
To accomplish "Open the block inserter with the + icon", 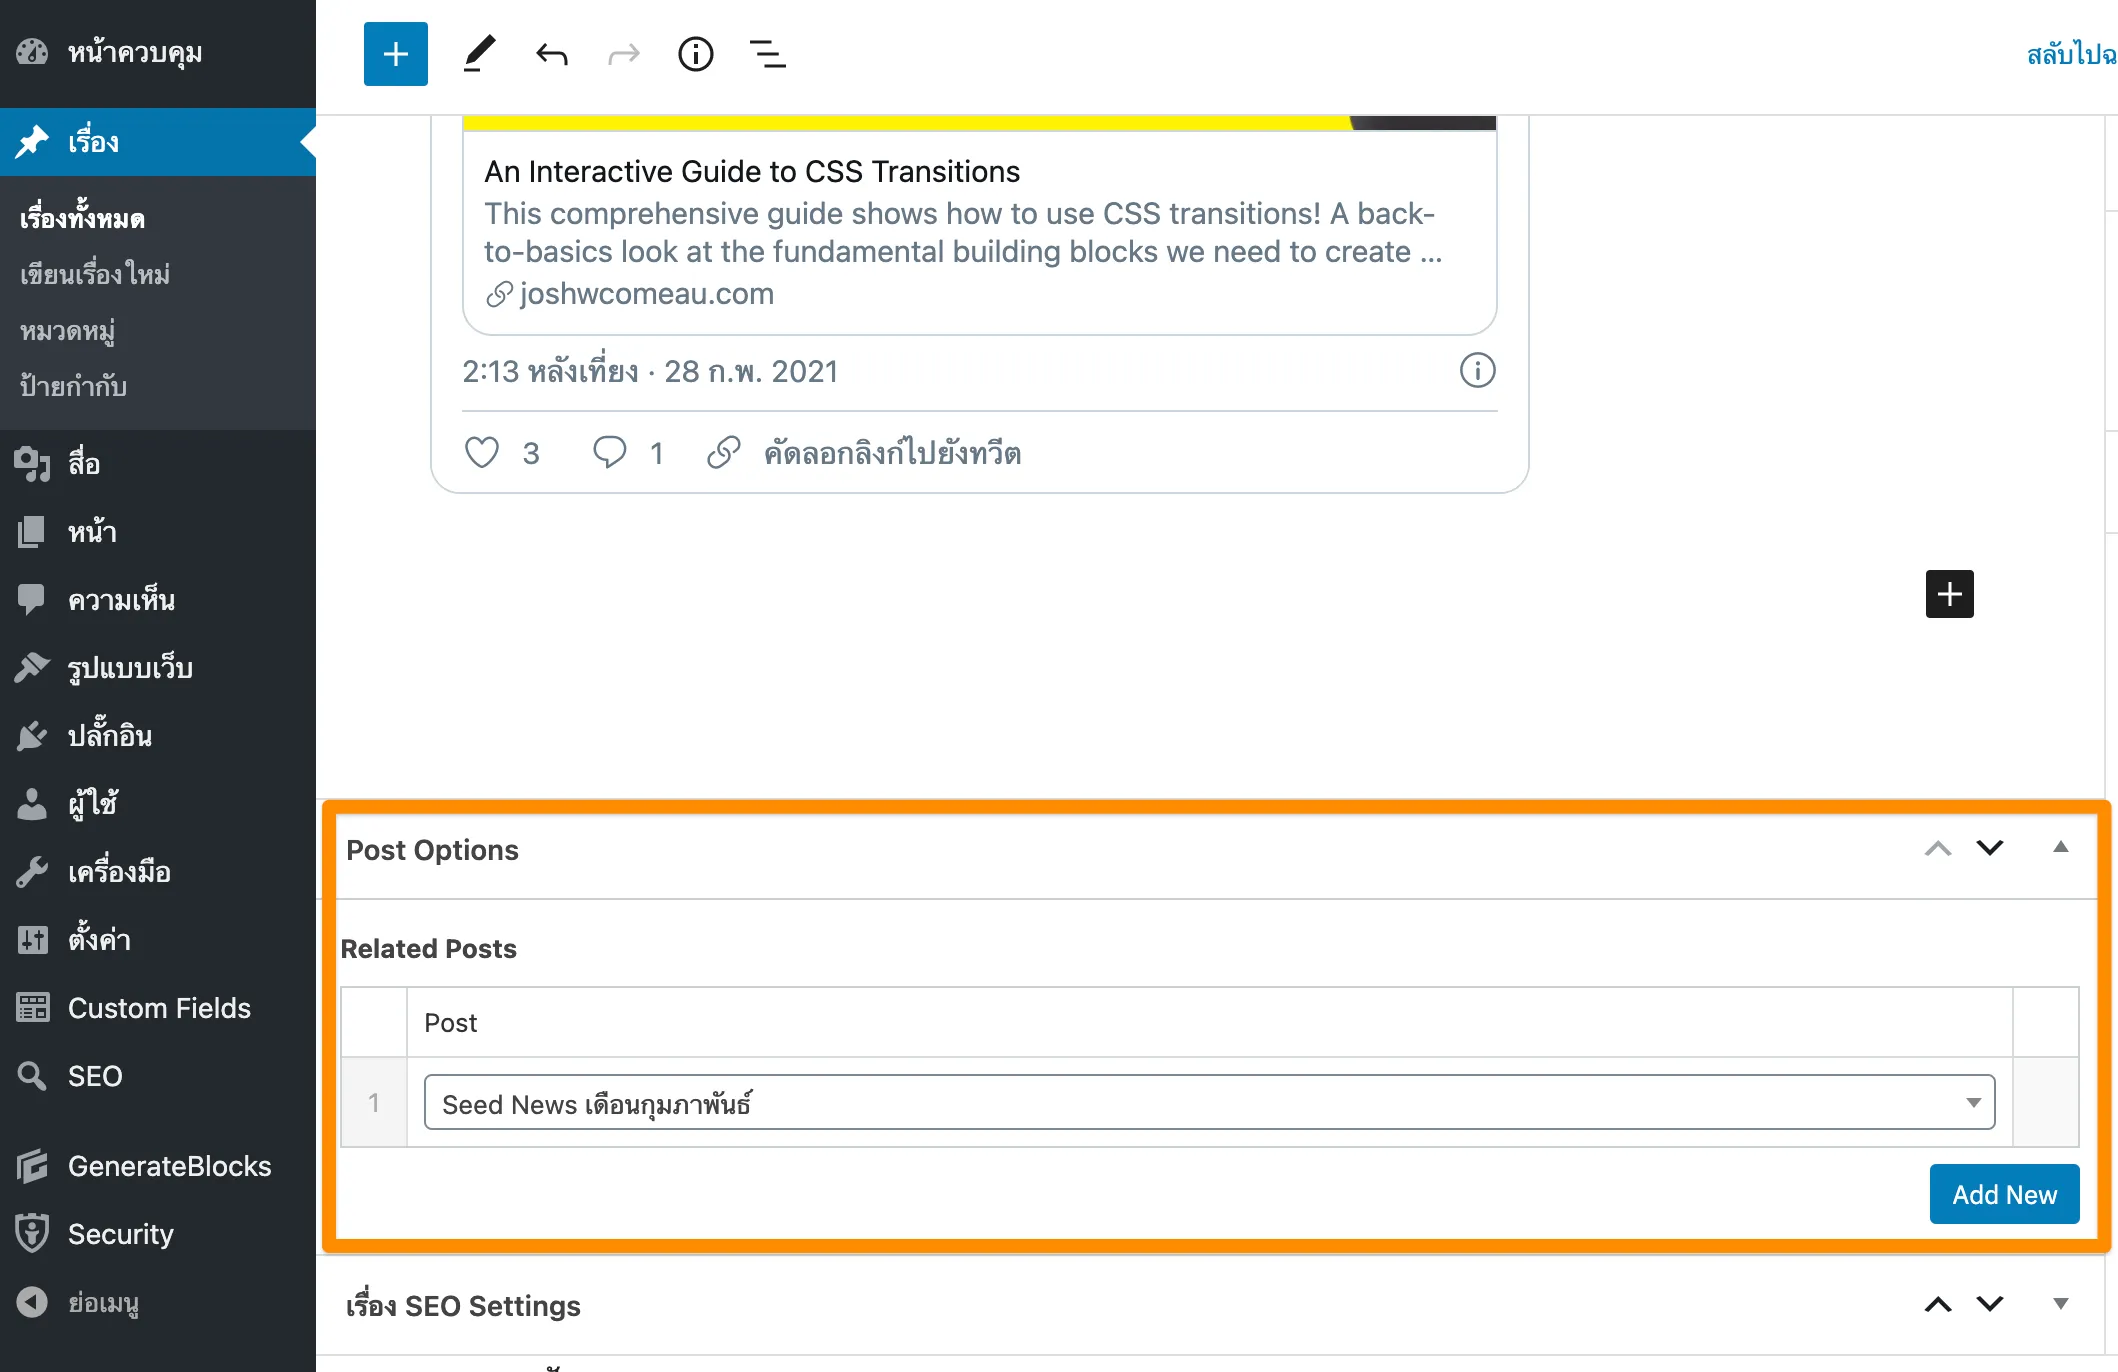I will coord(395,53).
